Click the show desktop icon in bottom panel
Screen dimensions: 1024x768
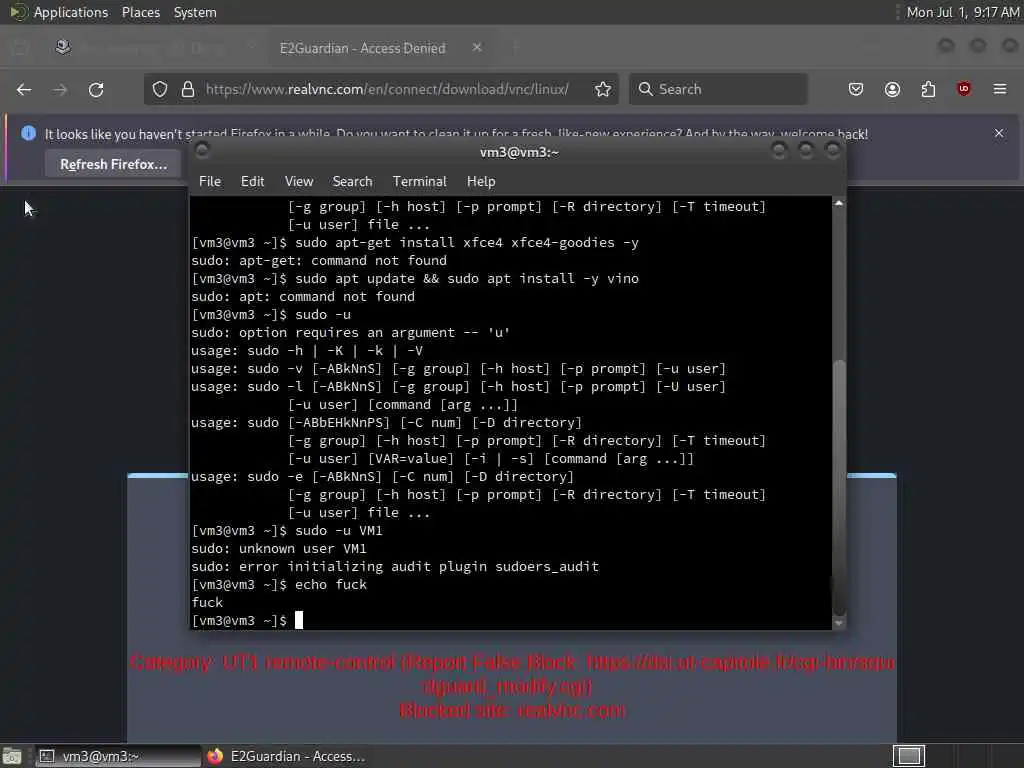12,756
